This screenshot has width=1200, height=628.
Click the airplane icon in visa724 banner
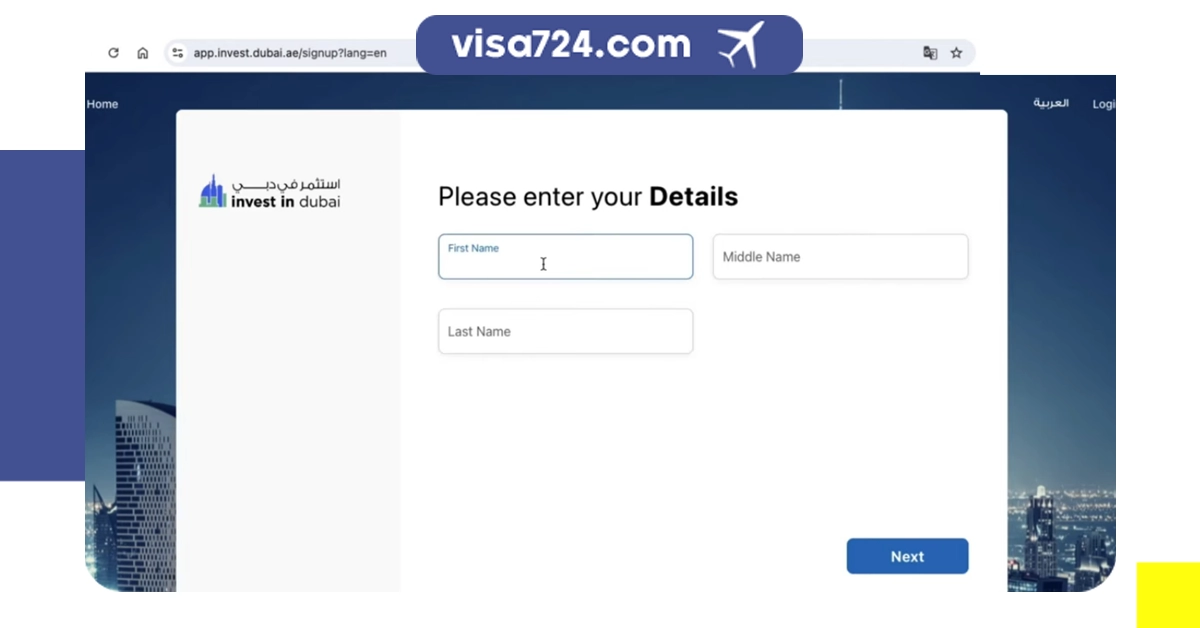pyautogui.click(x=741, y=45)
